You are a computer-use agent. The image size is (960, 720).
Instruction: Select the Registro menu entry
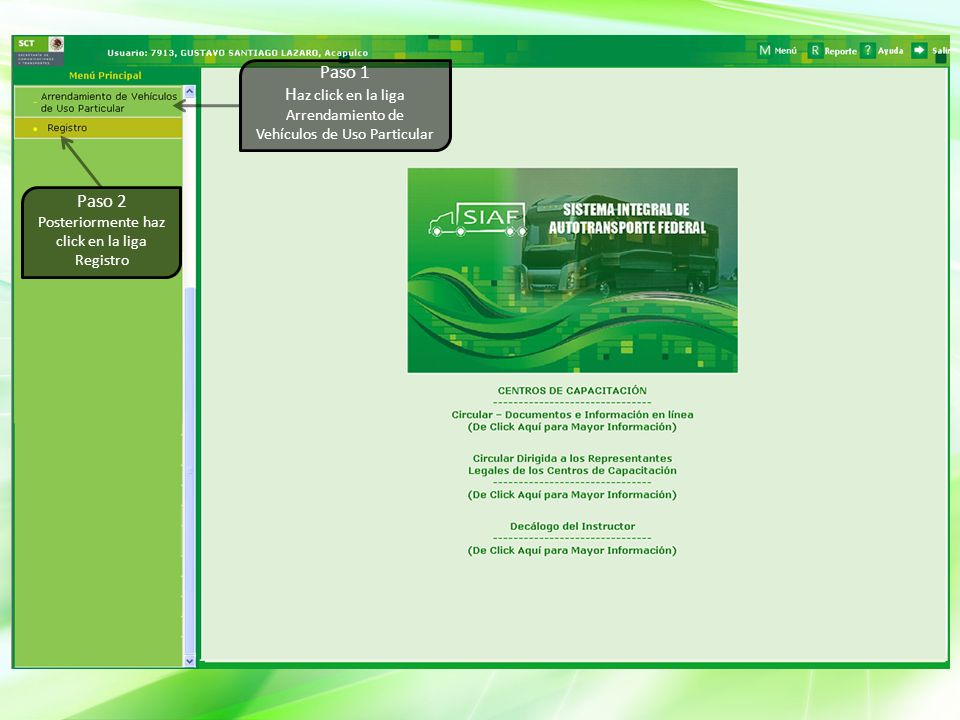67,128
